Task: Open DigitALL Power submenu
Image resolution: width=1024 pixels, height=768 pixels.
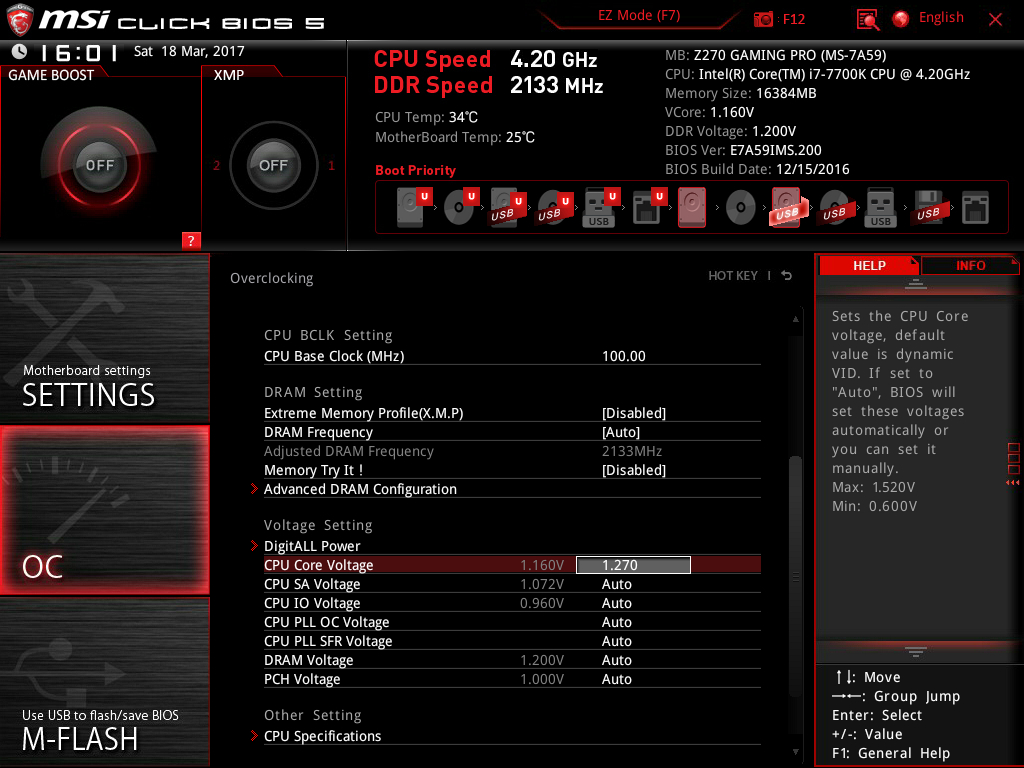Action: [x=311, y=546]
